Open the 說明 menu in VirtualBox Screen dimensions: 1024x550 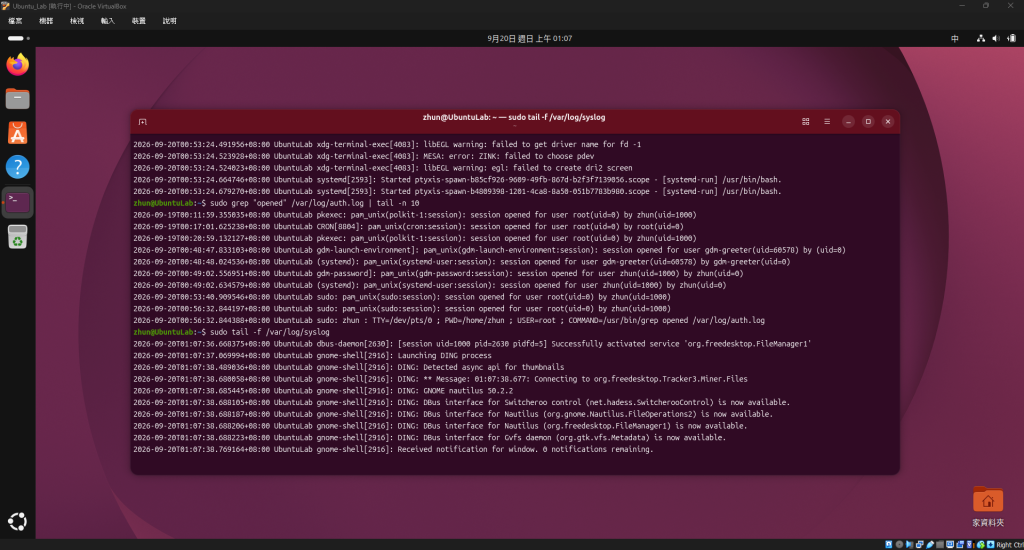[170, 21]
